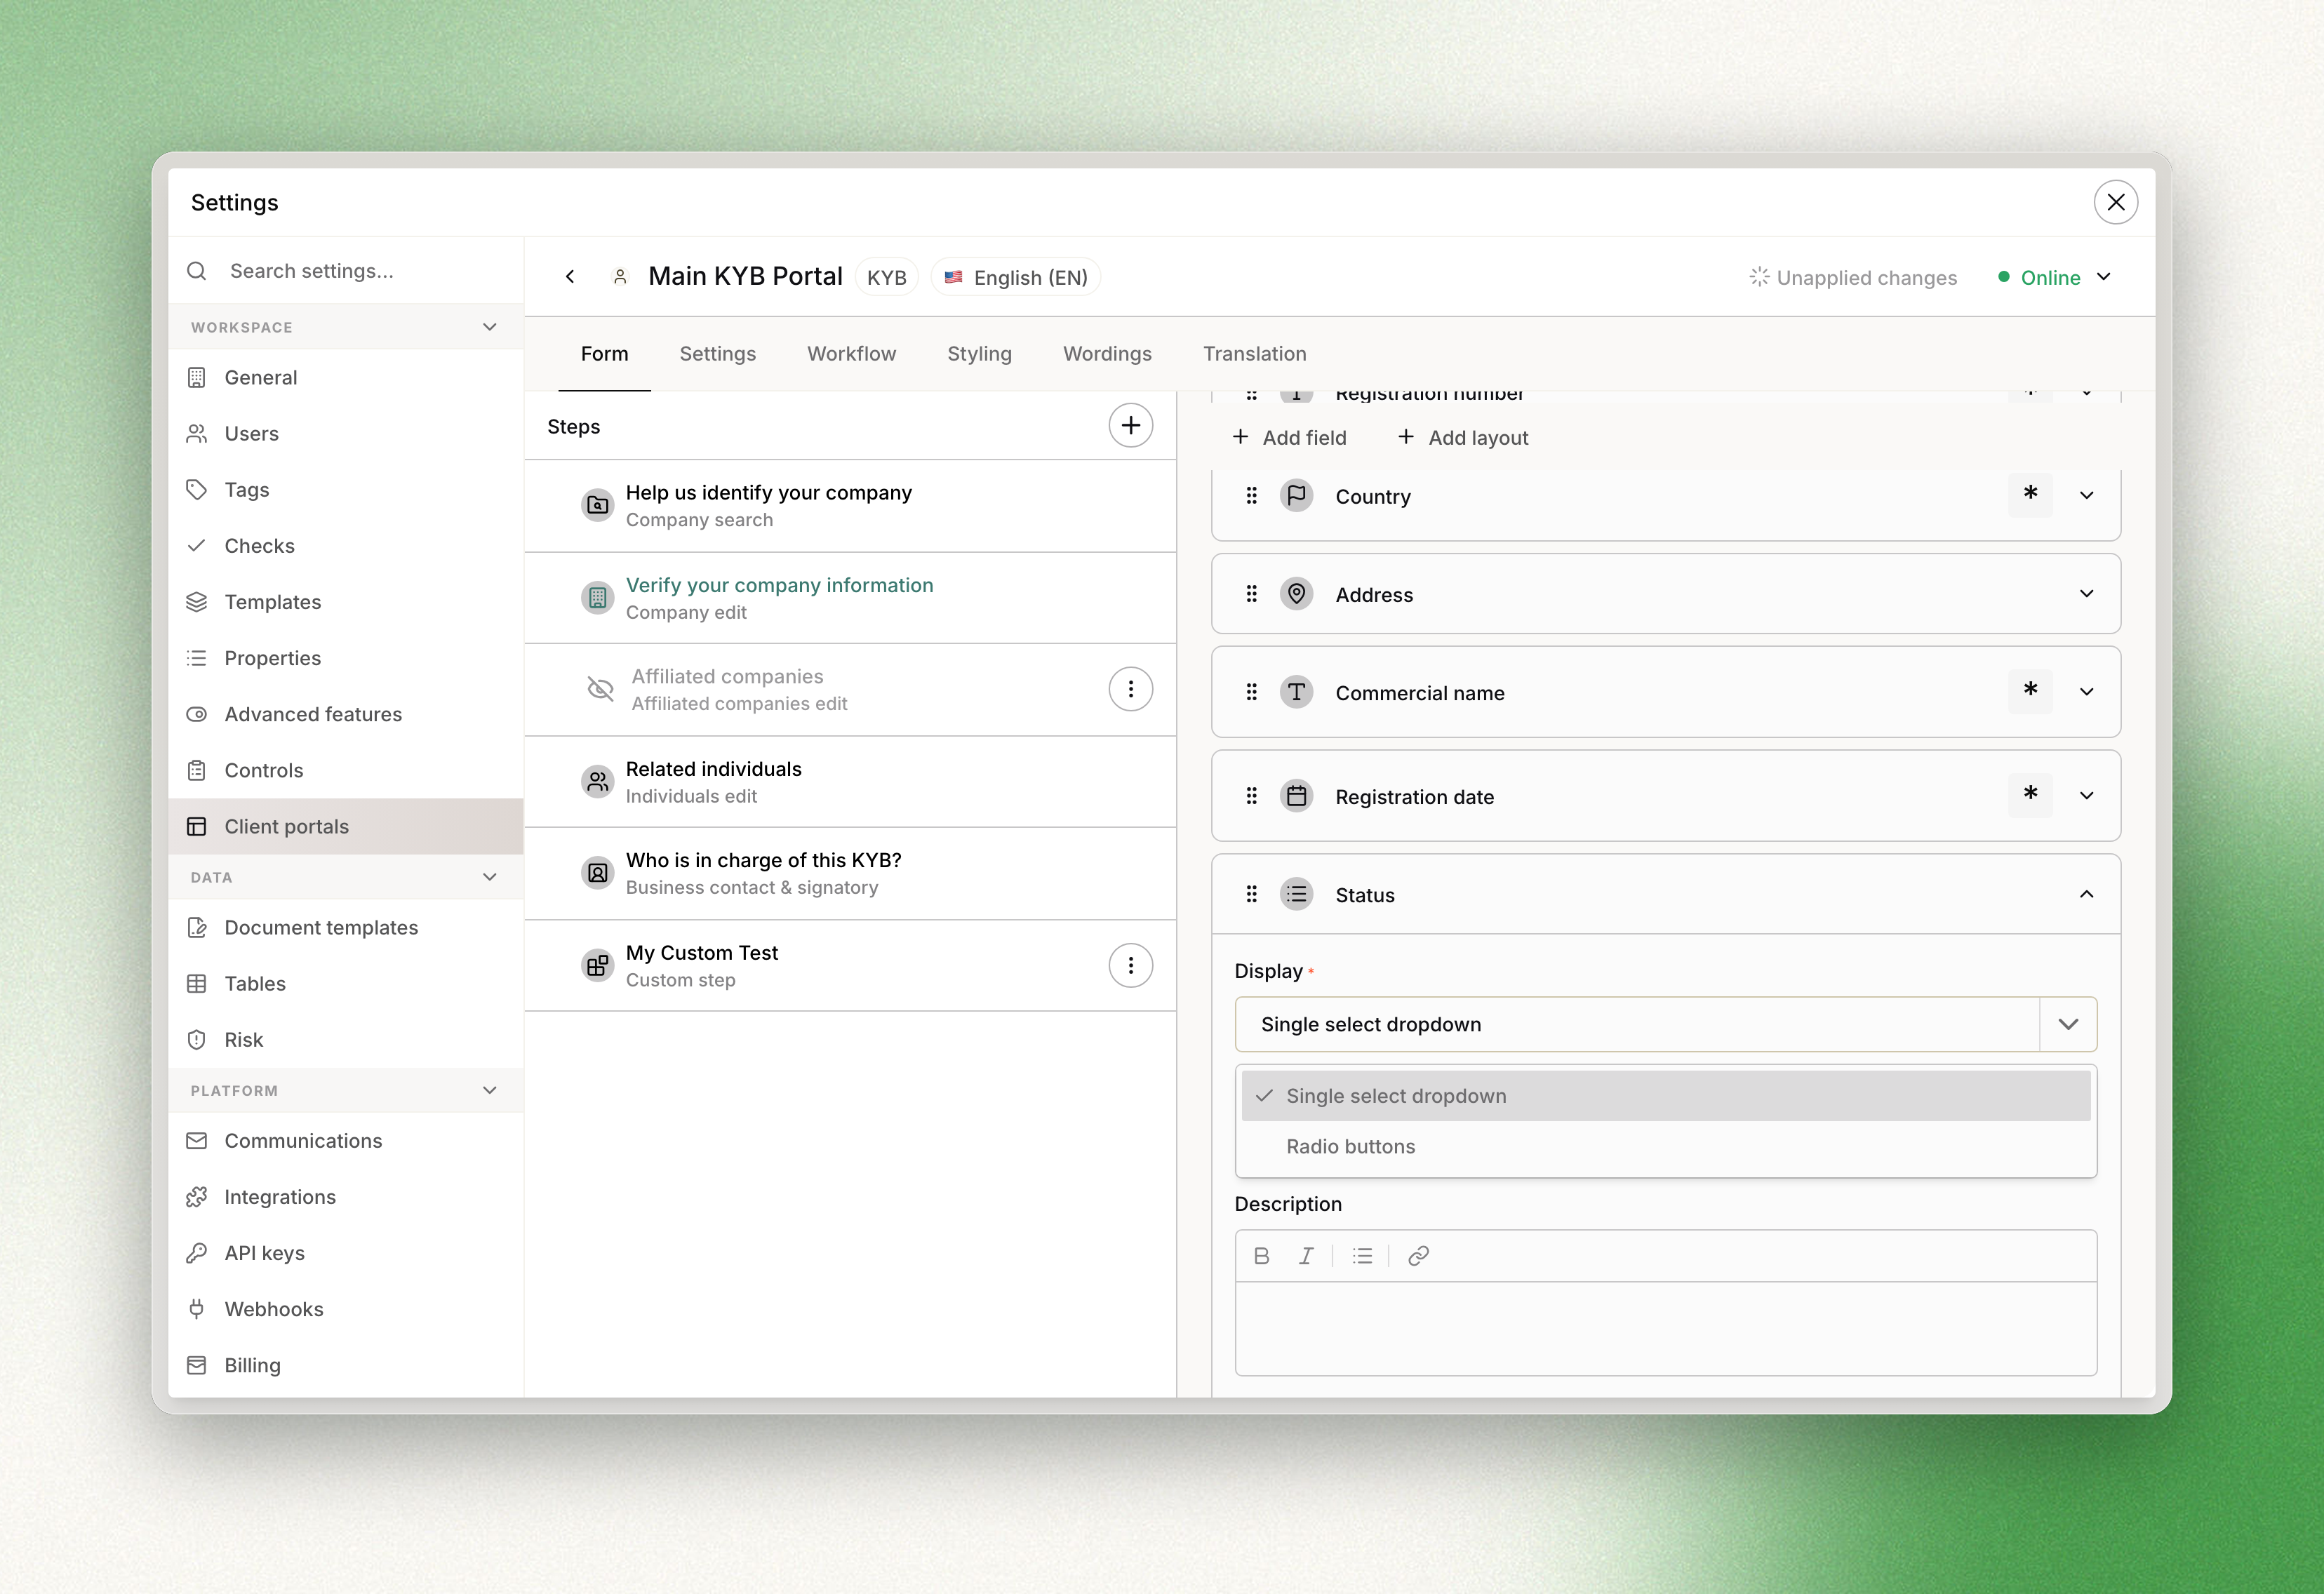The width and height of the screenshot is (2324, 1594).
Task: Click the General building icon in sidebar
Action: tap(197, 377)
